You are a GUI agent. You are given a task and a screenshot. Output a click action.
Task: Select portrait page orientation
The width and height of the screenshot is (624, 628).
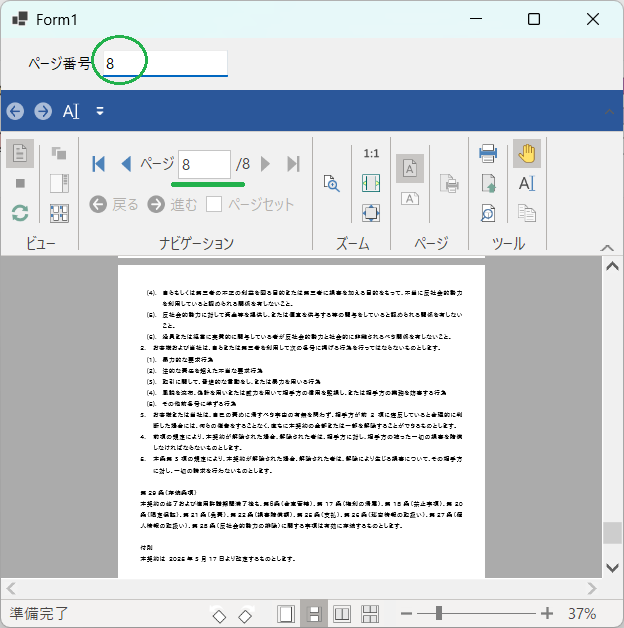tap(410, 168)
